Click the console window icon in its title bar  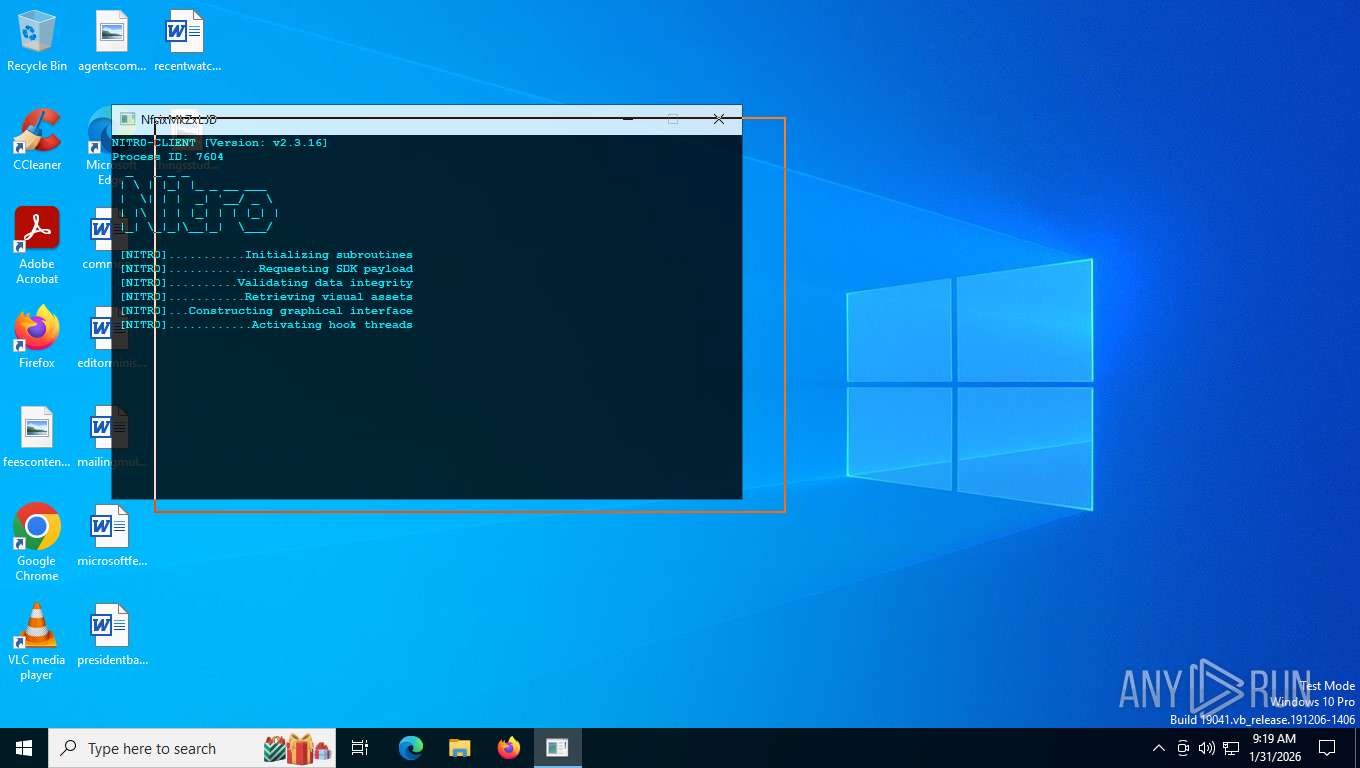[x=127, y=119]
